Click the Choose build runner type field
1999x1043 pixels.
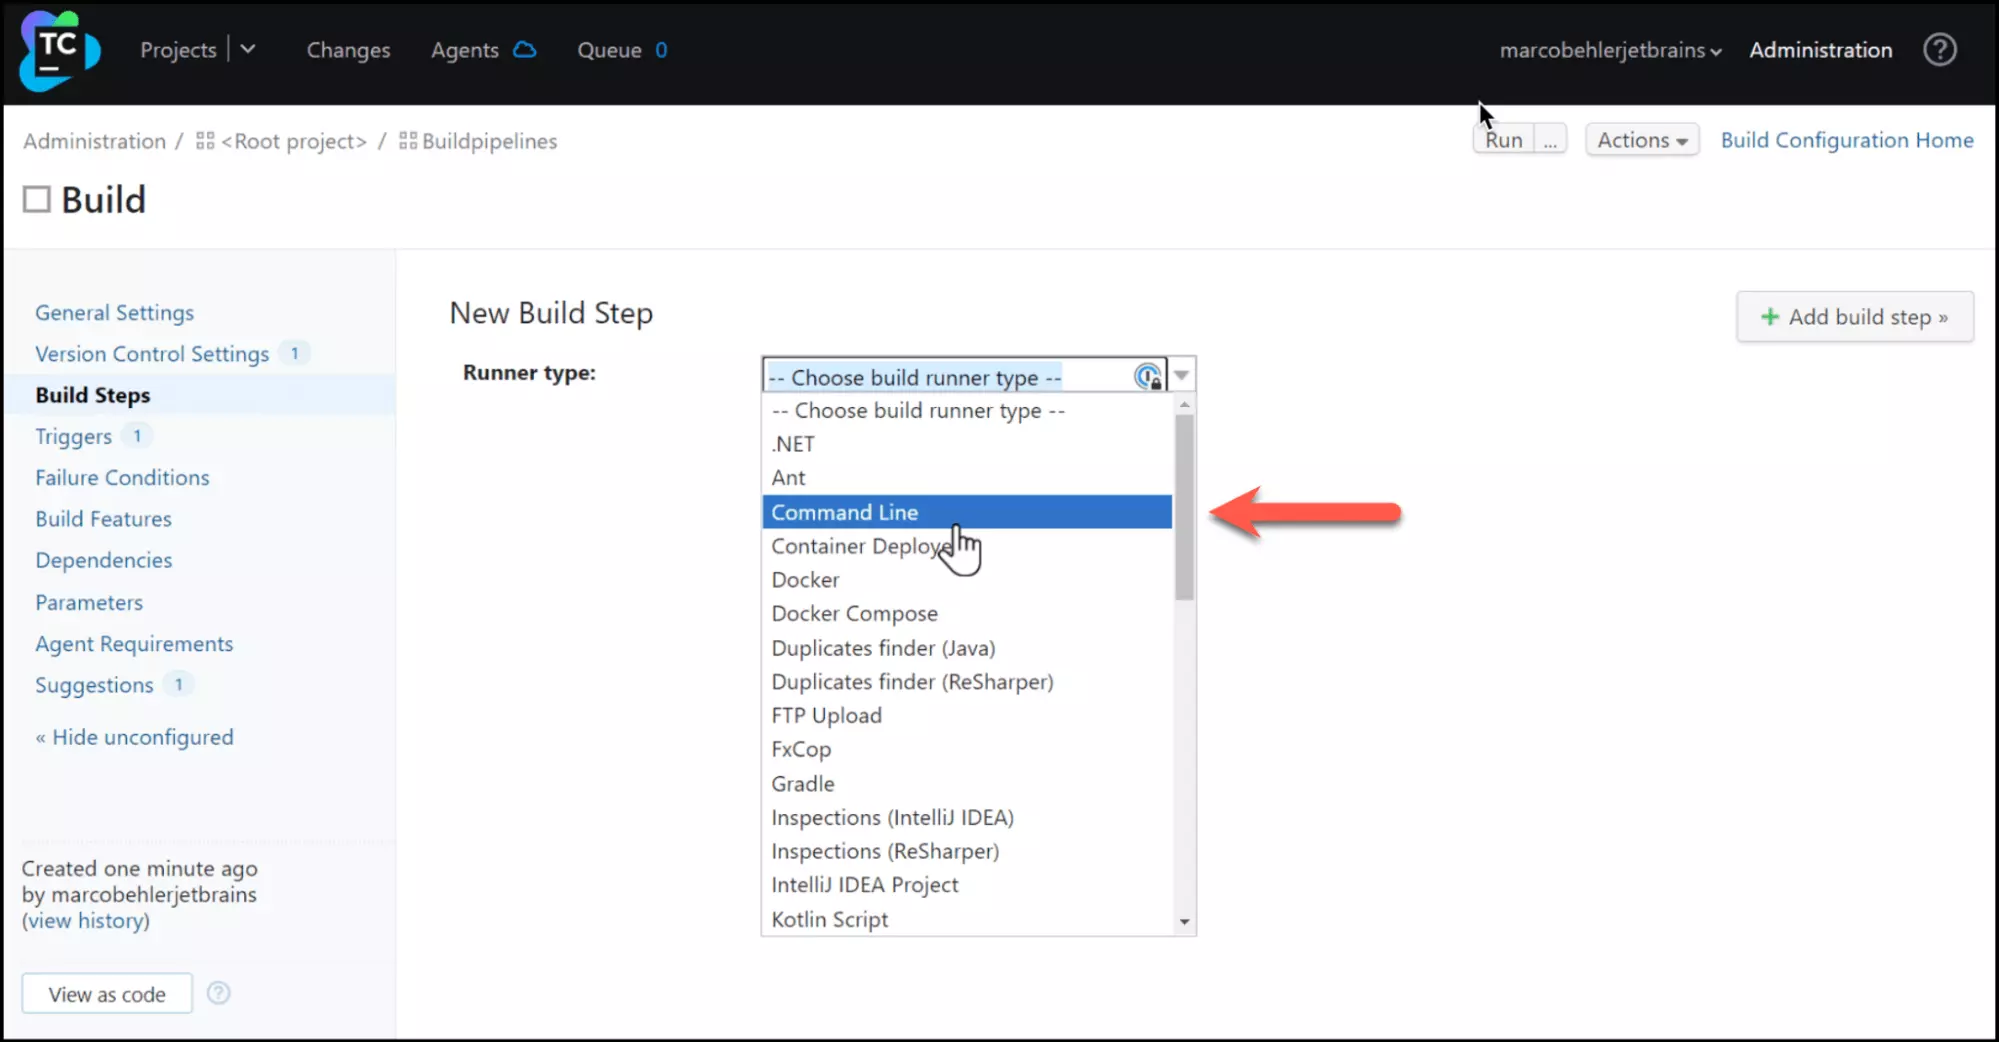click(950, 377)
